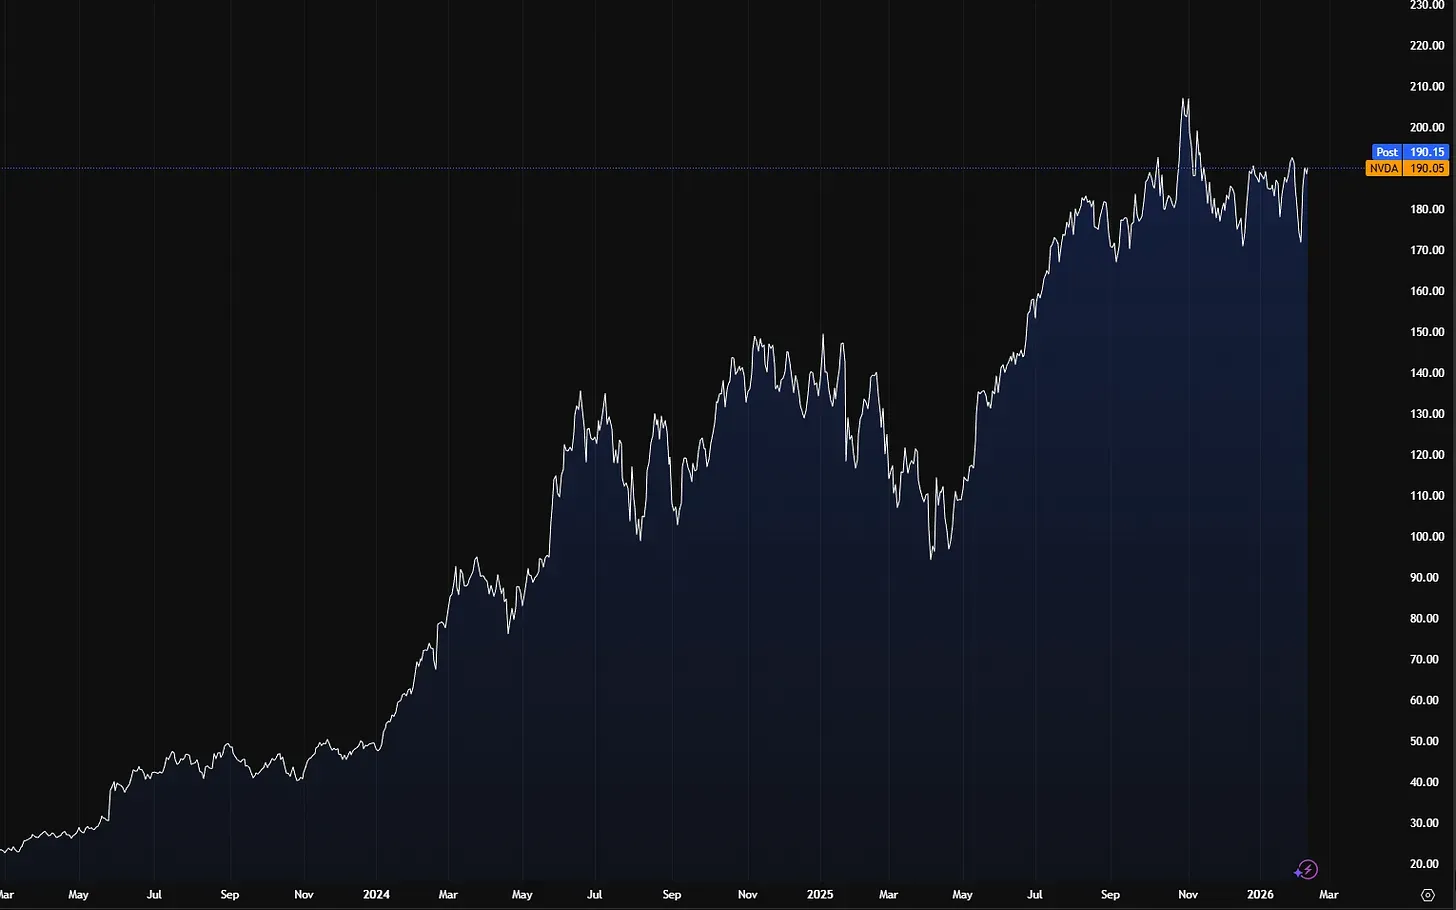Image resolution: width=1456 pixels, height=910 pixels.
Task: Click the 230.00 label atop price scale
Action: (x=1426, y=5)
